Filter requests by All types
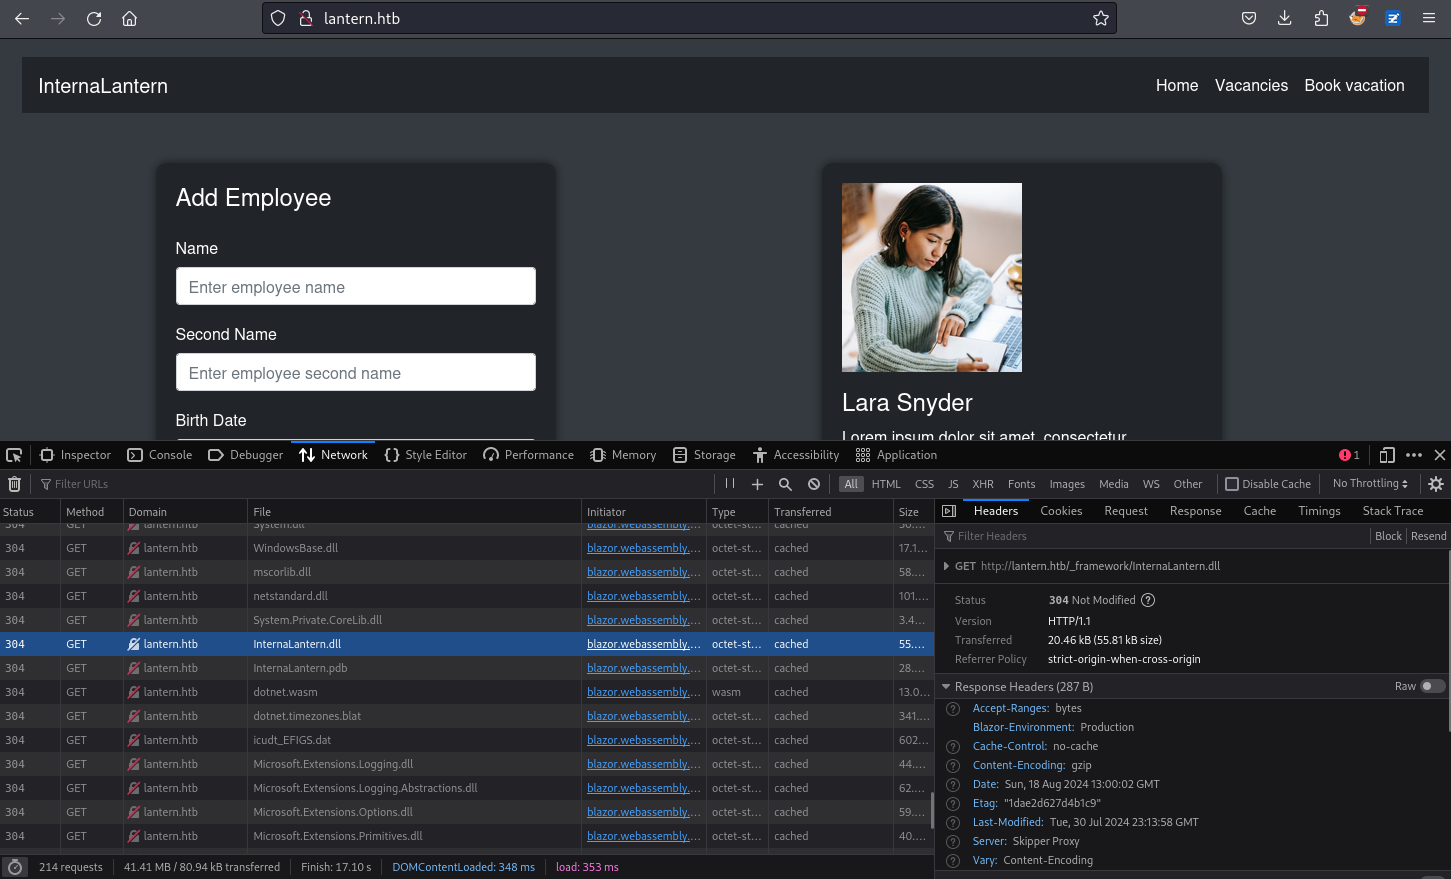1451x879 pixels. (851, 484)
